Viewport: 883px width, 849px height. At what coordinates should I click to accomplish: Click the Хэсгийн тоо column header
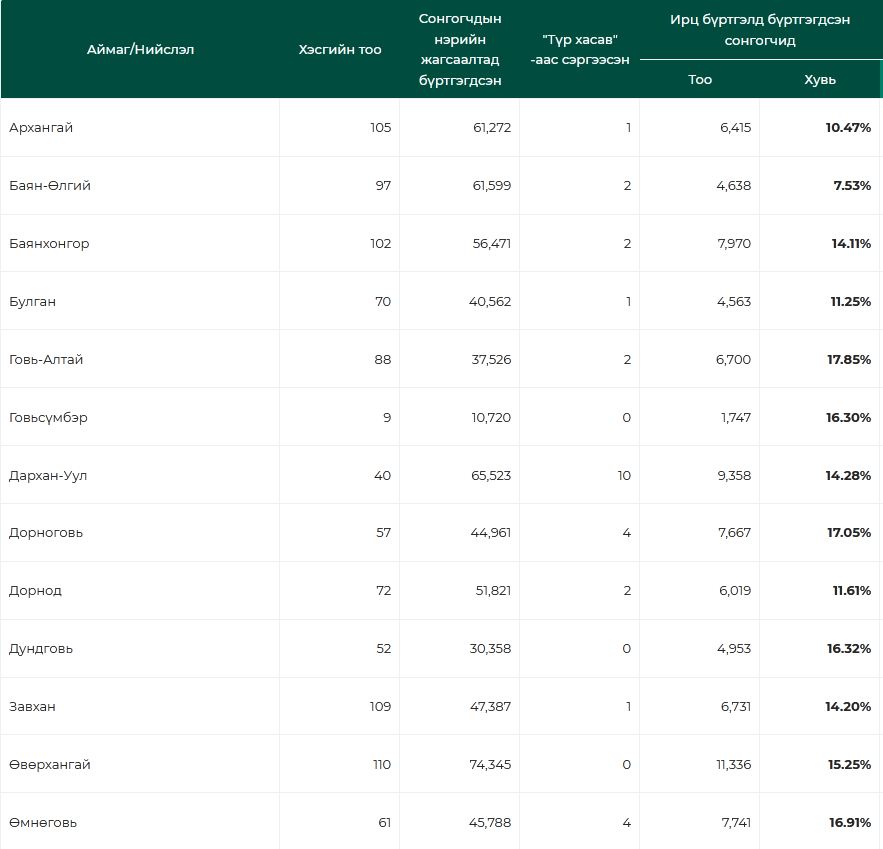(340, 50)
